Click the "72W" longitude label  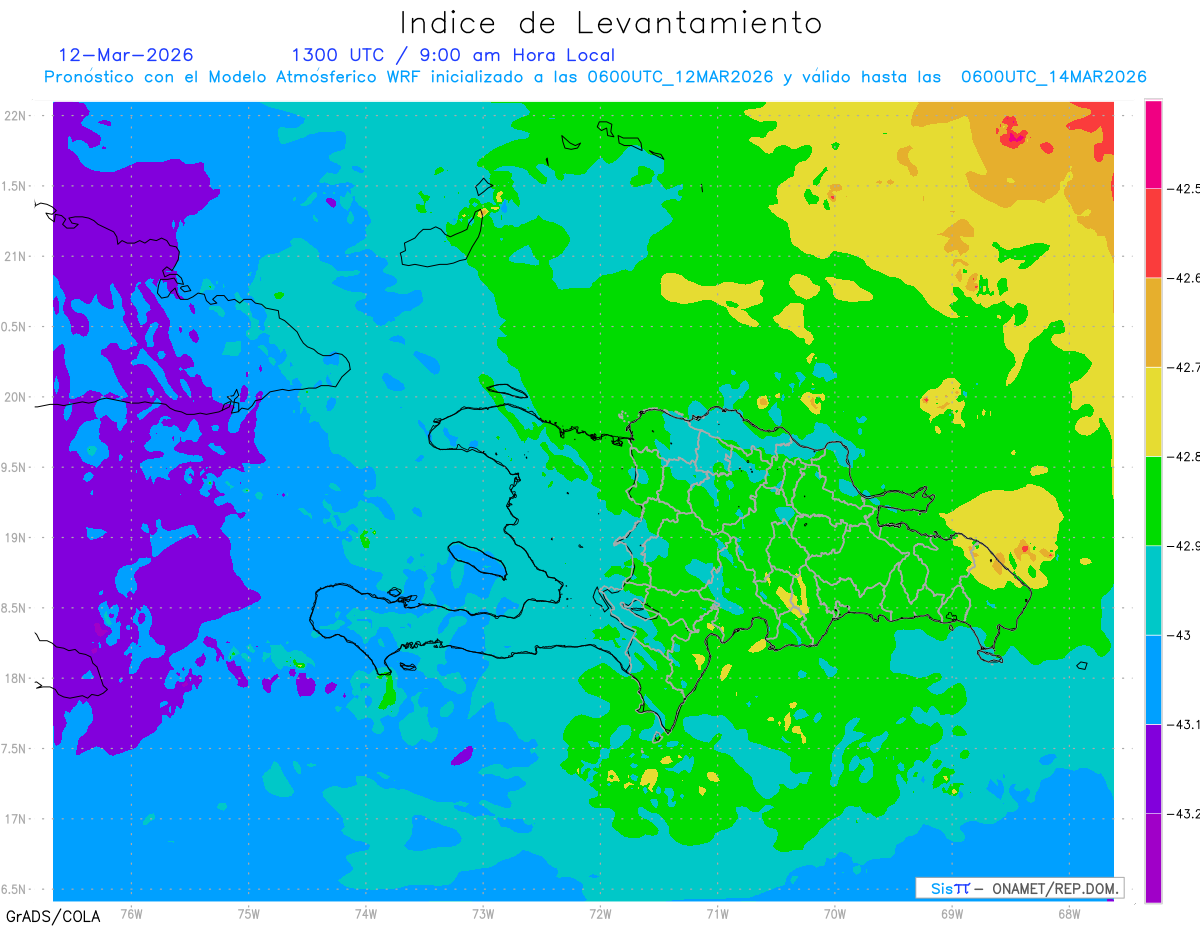click(x=600, y=914)
